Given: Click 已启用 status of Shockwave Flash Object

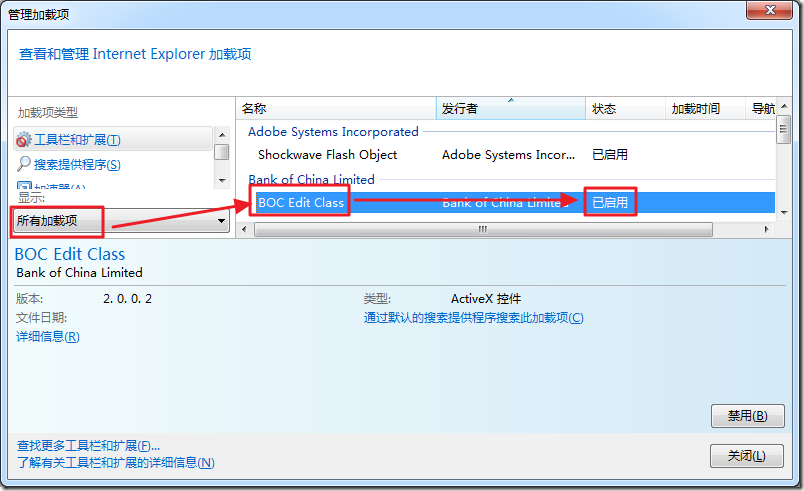Looking at the screenshot, I should tap(610, 155).
